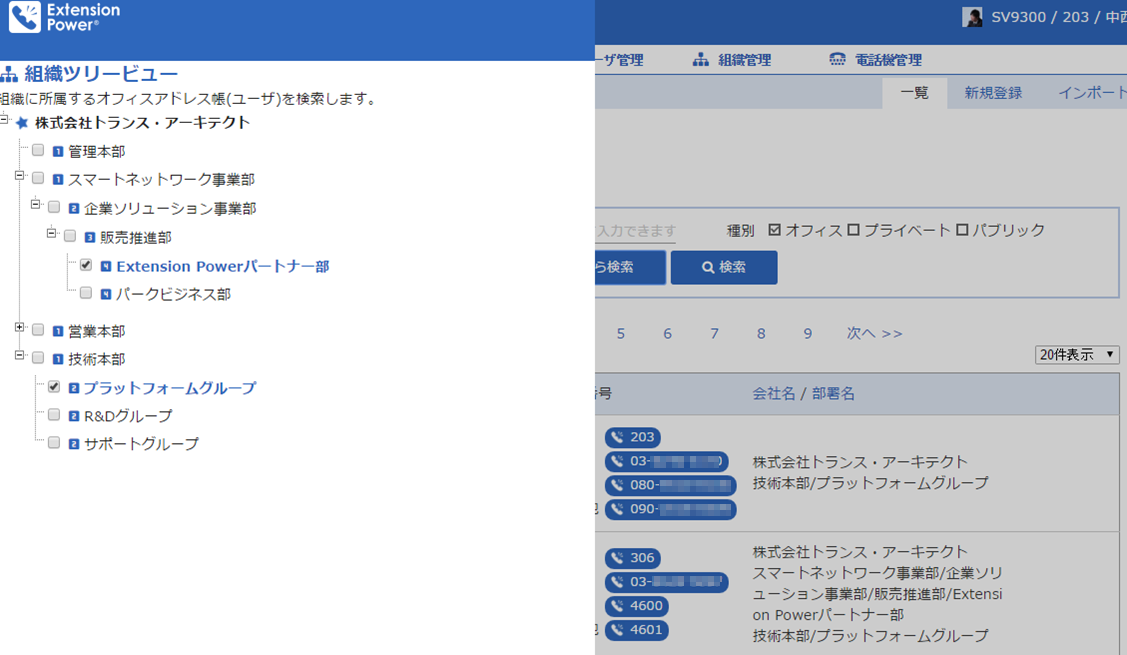Image resolution: width=1127 pixels, height=655 pixels.
Task: Collapse the スマートネットワーク事業部 branch
Action: click(x=19, y=175)
